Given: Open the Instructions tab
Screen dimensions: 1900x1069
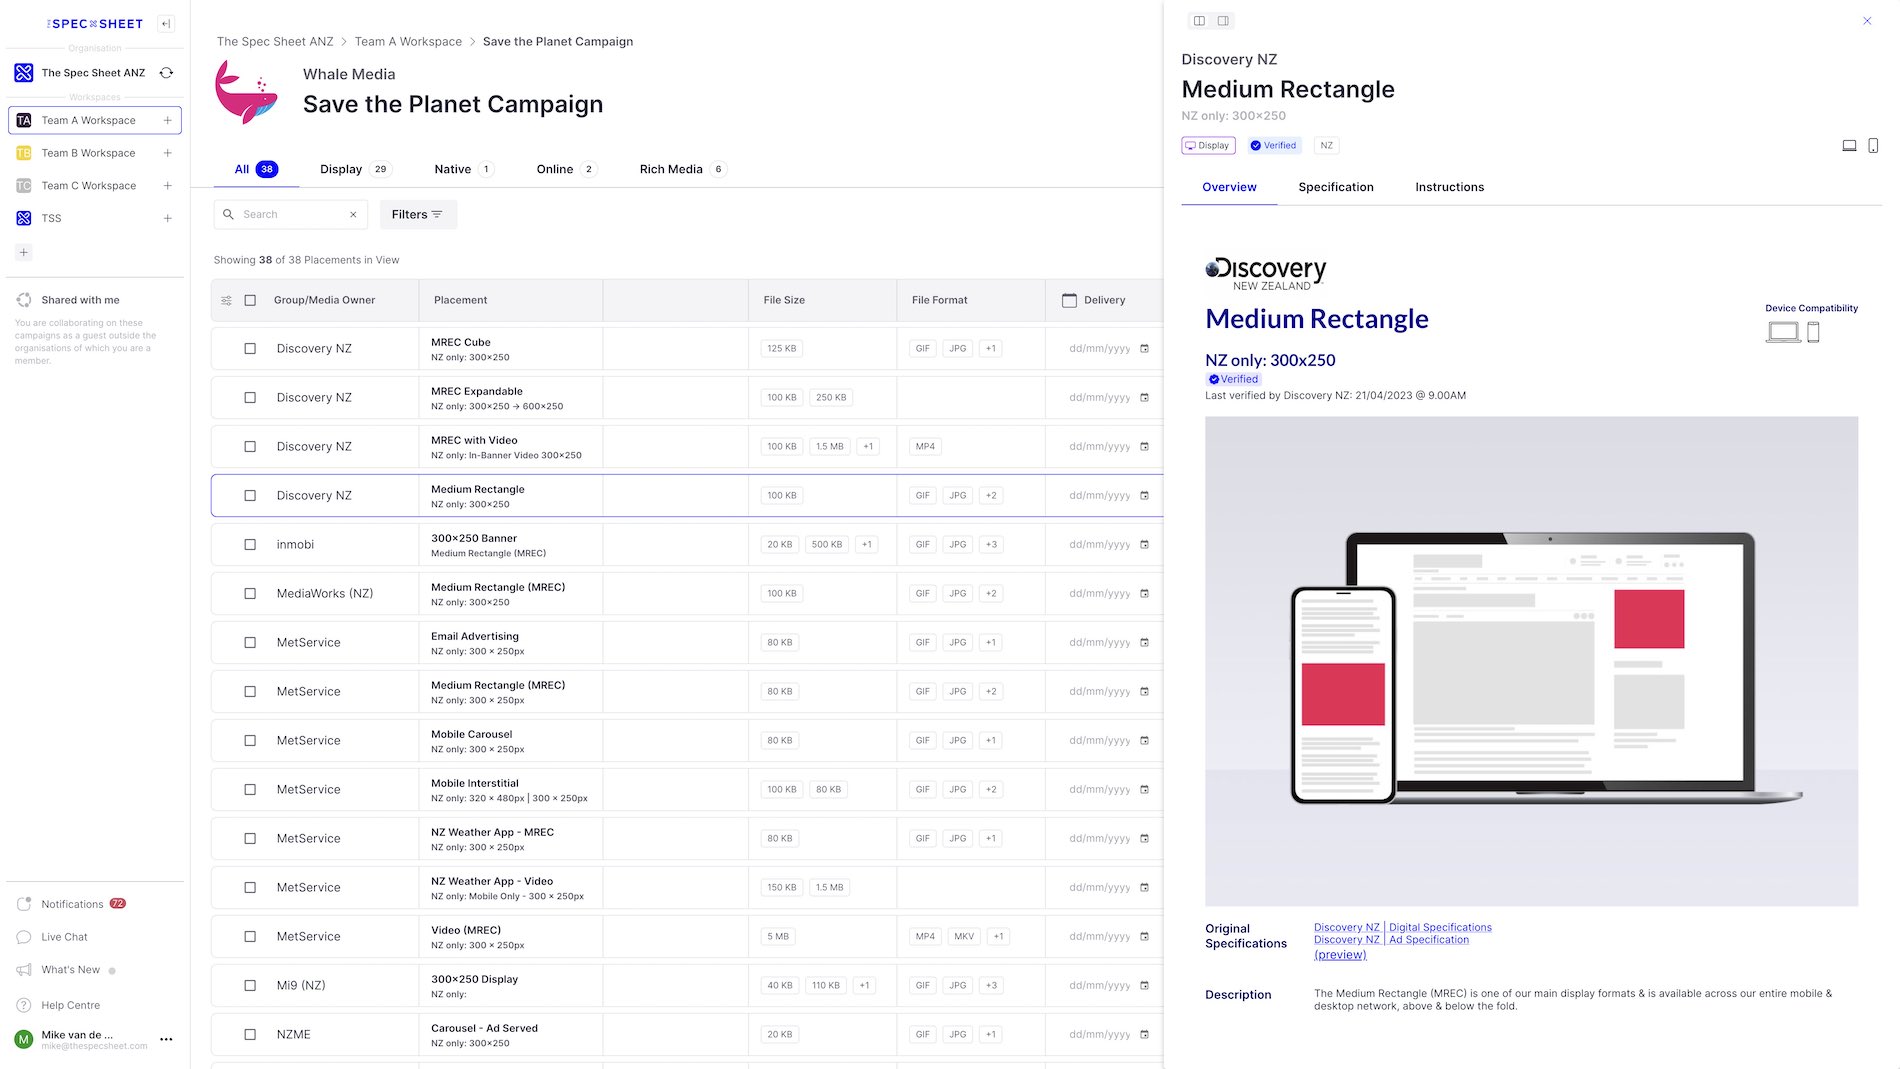Looking at the screenshot, I should [x=1449, y=187].
